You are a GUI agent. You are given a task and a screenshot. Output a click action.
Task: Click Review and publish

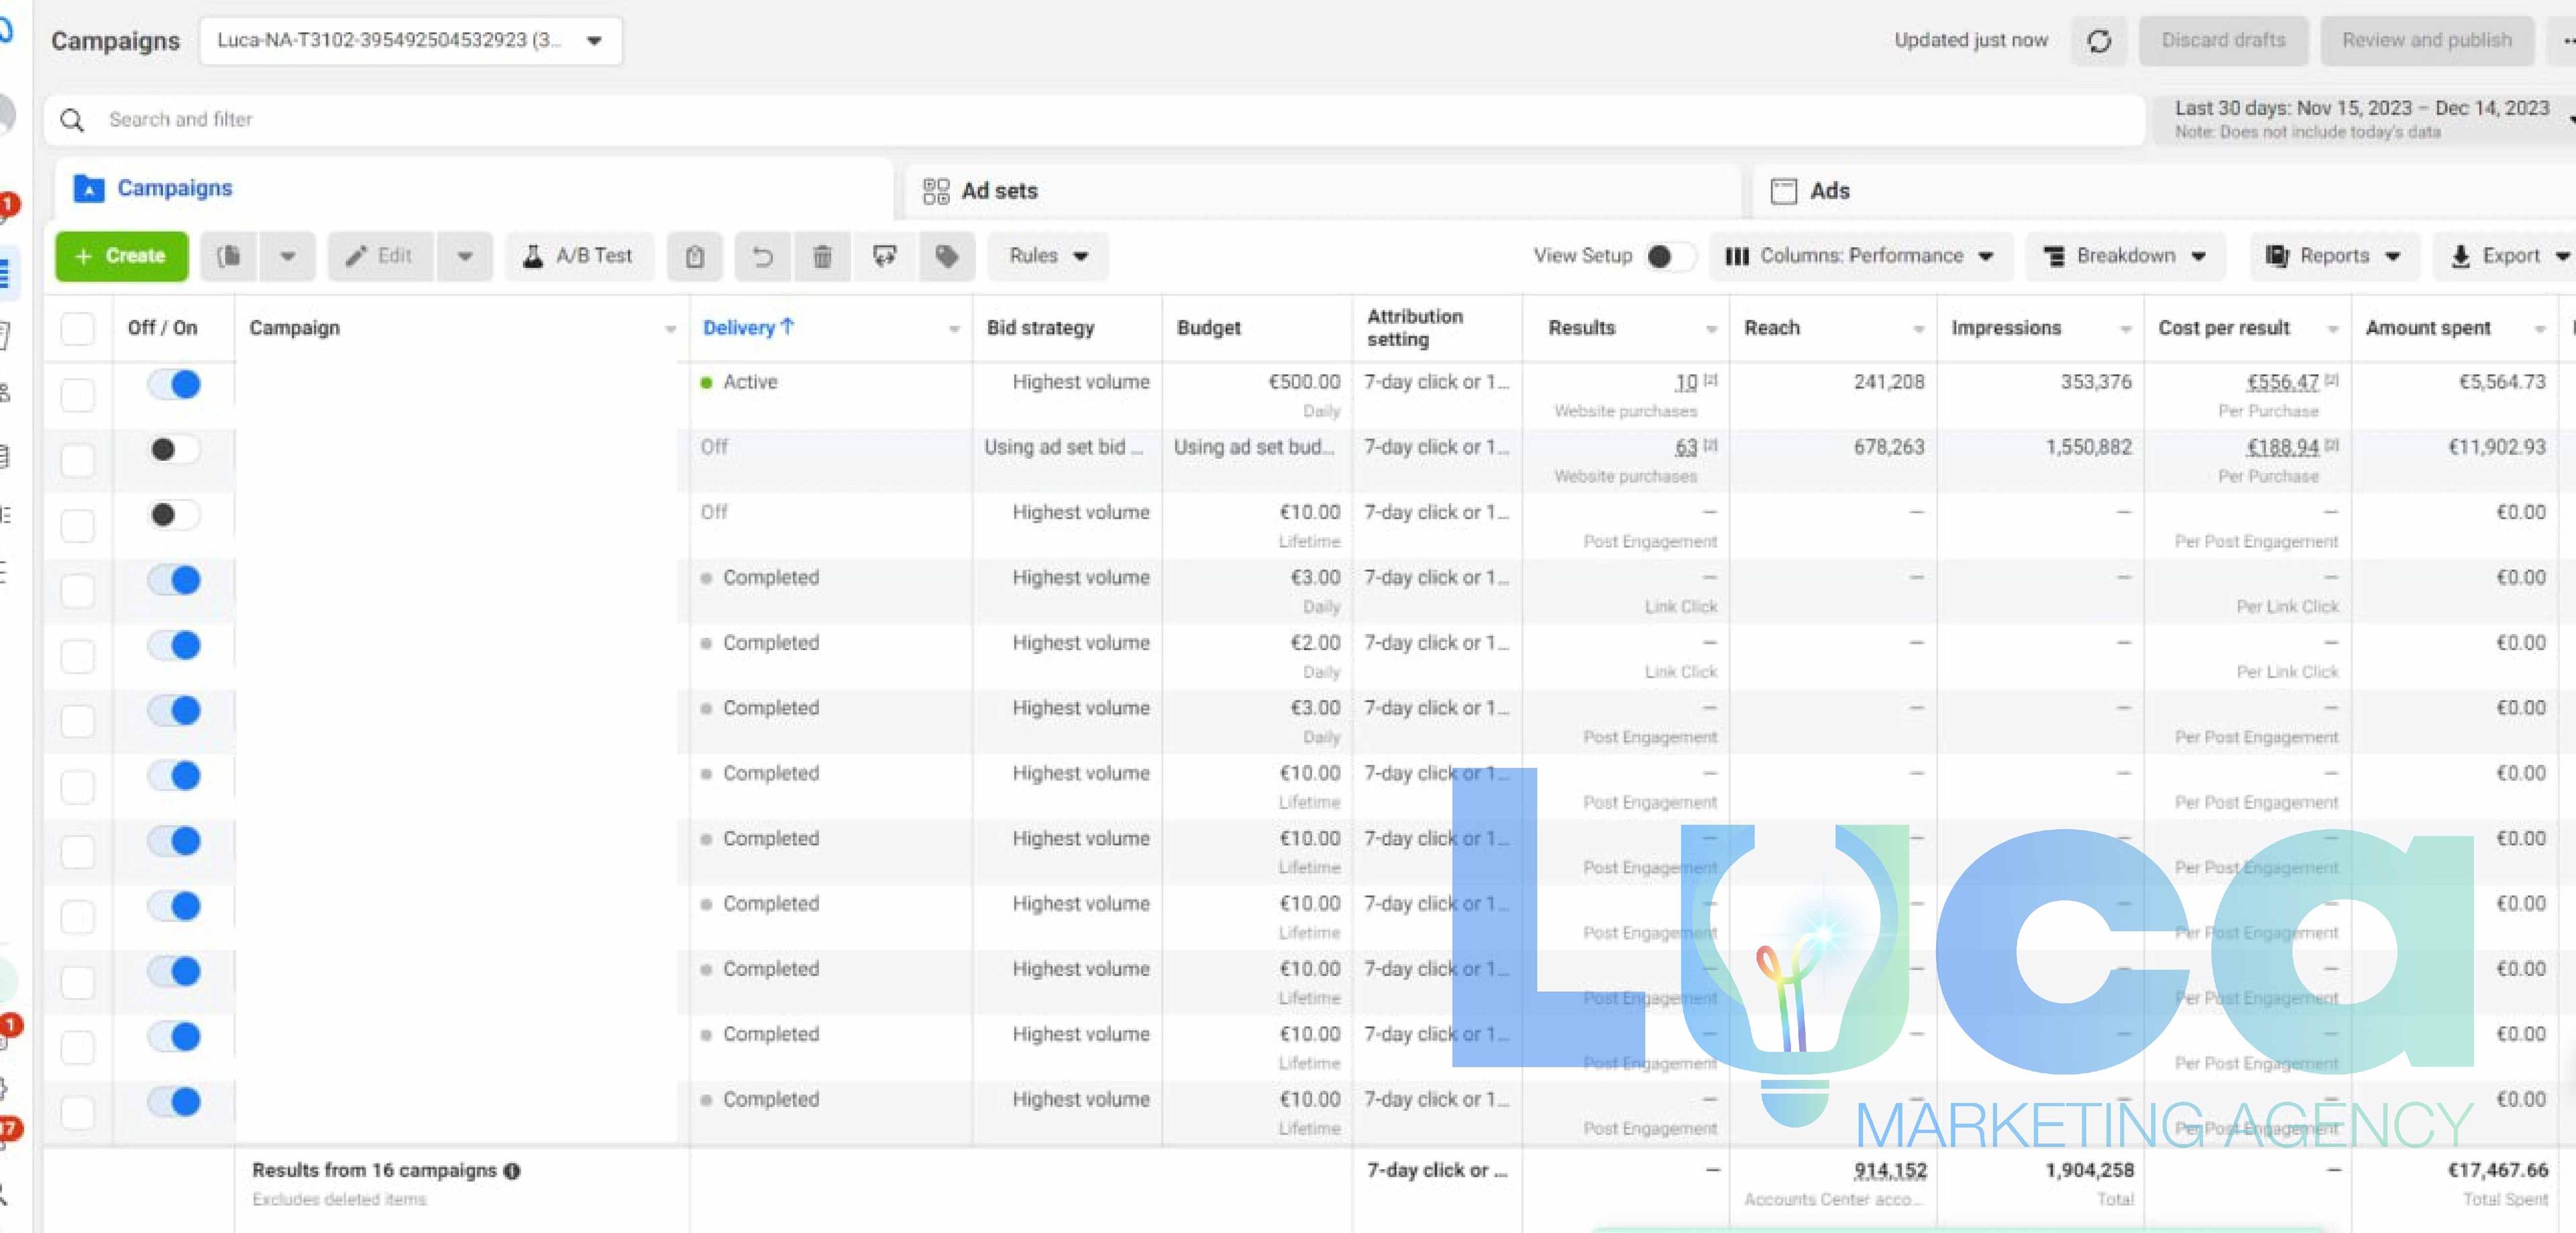point(2426,41)
